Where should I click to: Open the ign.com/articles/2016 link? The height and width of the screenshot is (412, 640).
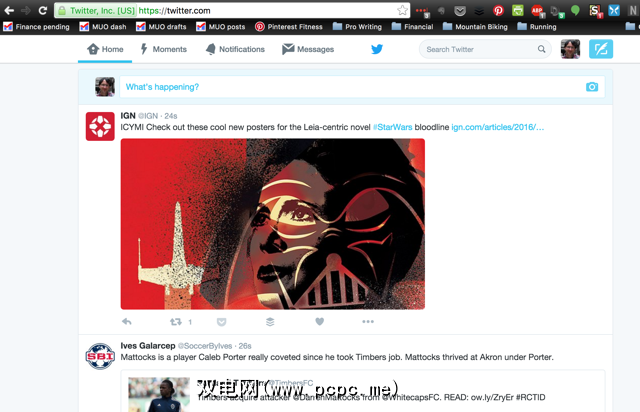coord(498,127)
